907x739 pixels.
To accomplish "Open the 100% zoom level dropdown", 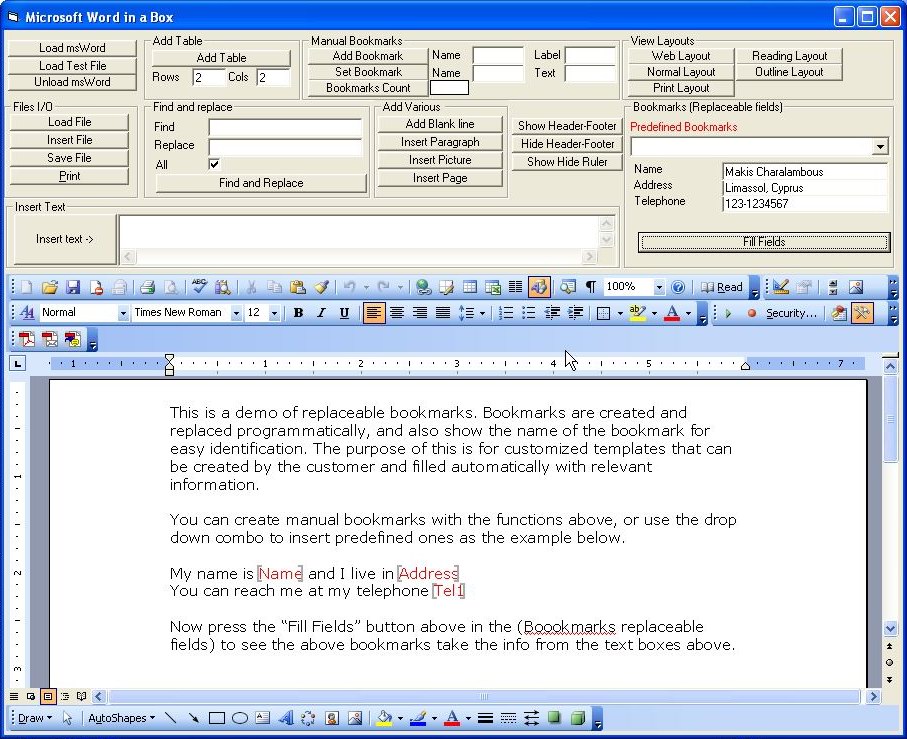I will [x=659, y=287].
